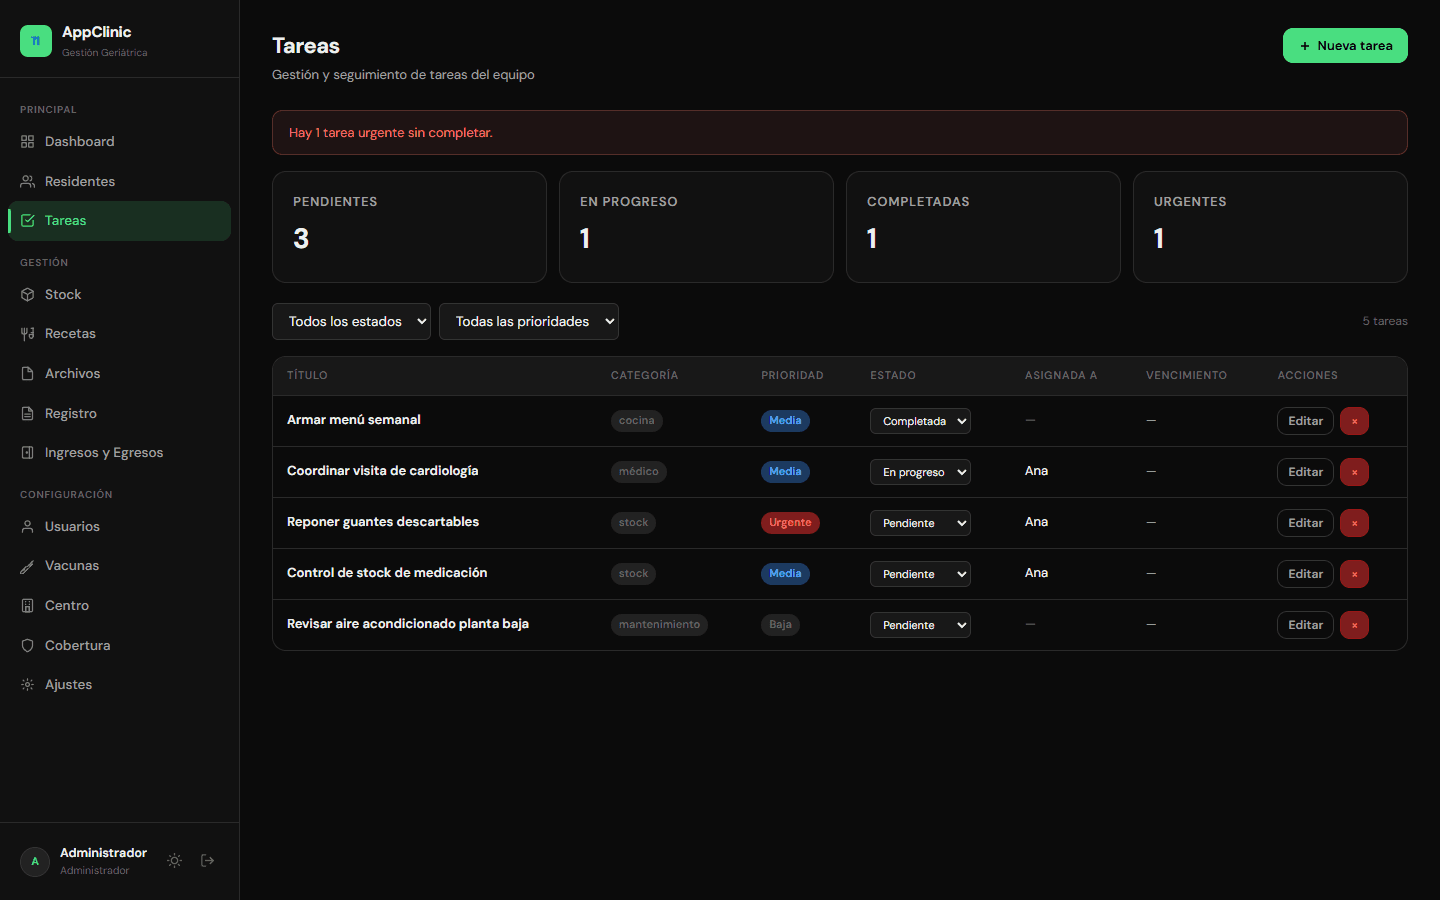1440x900 pixels.
Task: Expand the Todas las prioridades filter
Action: point(529,321)
